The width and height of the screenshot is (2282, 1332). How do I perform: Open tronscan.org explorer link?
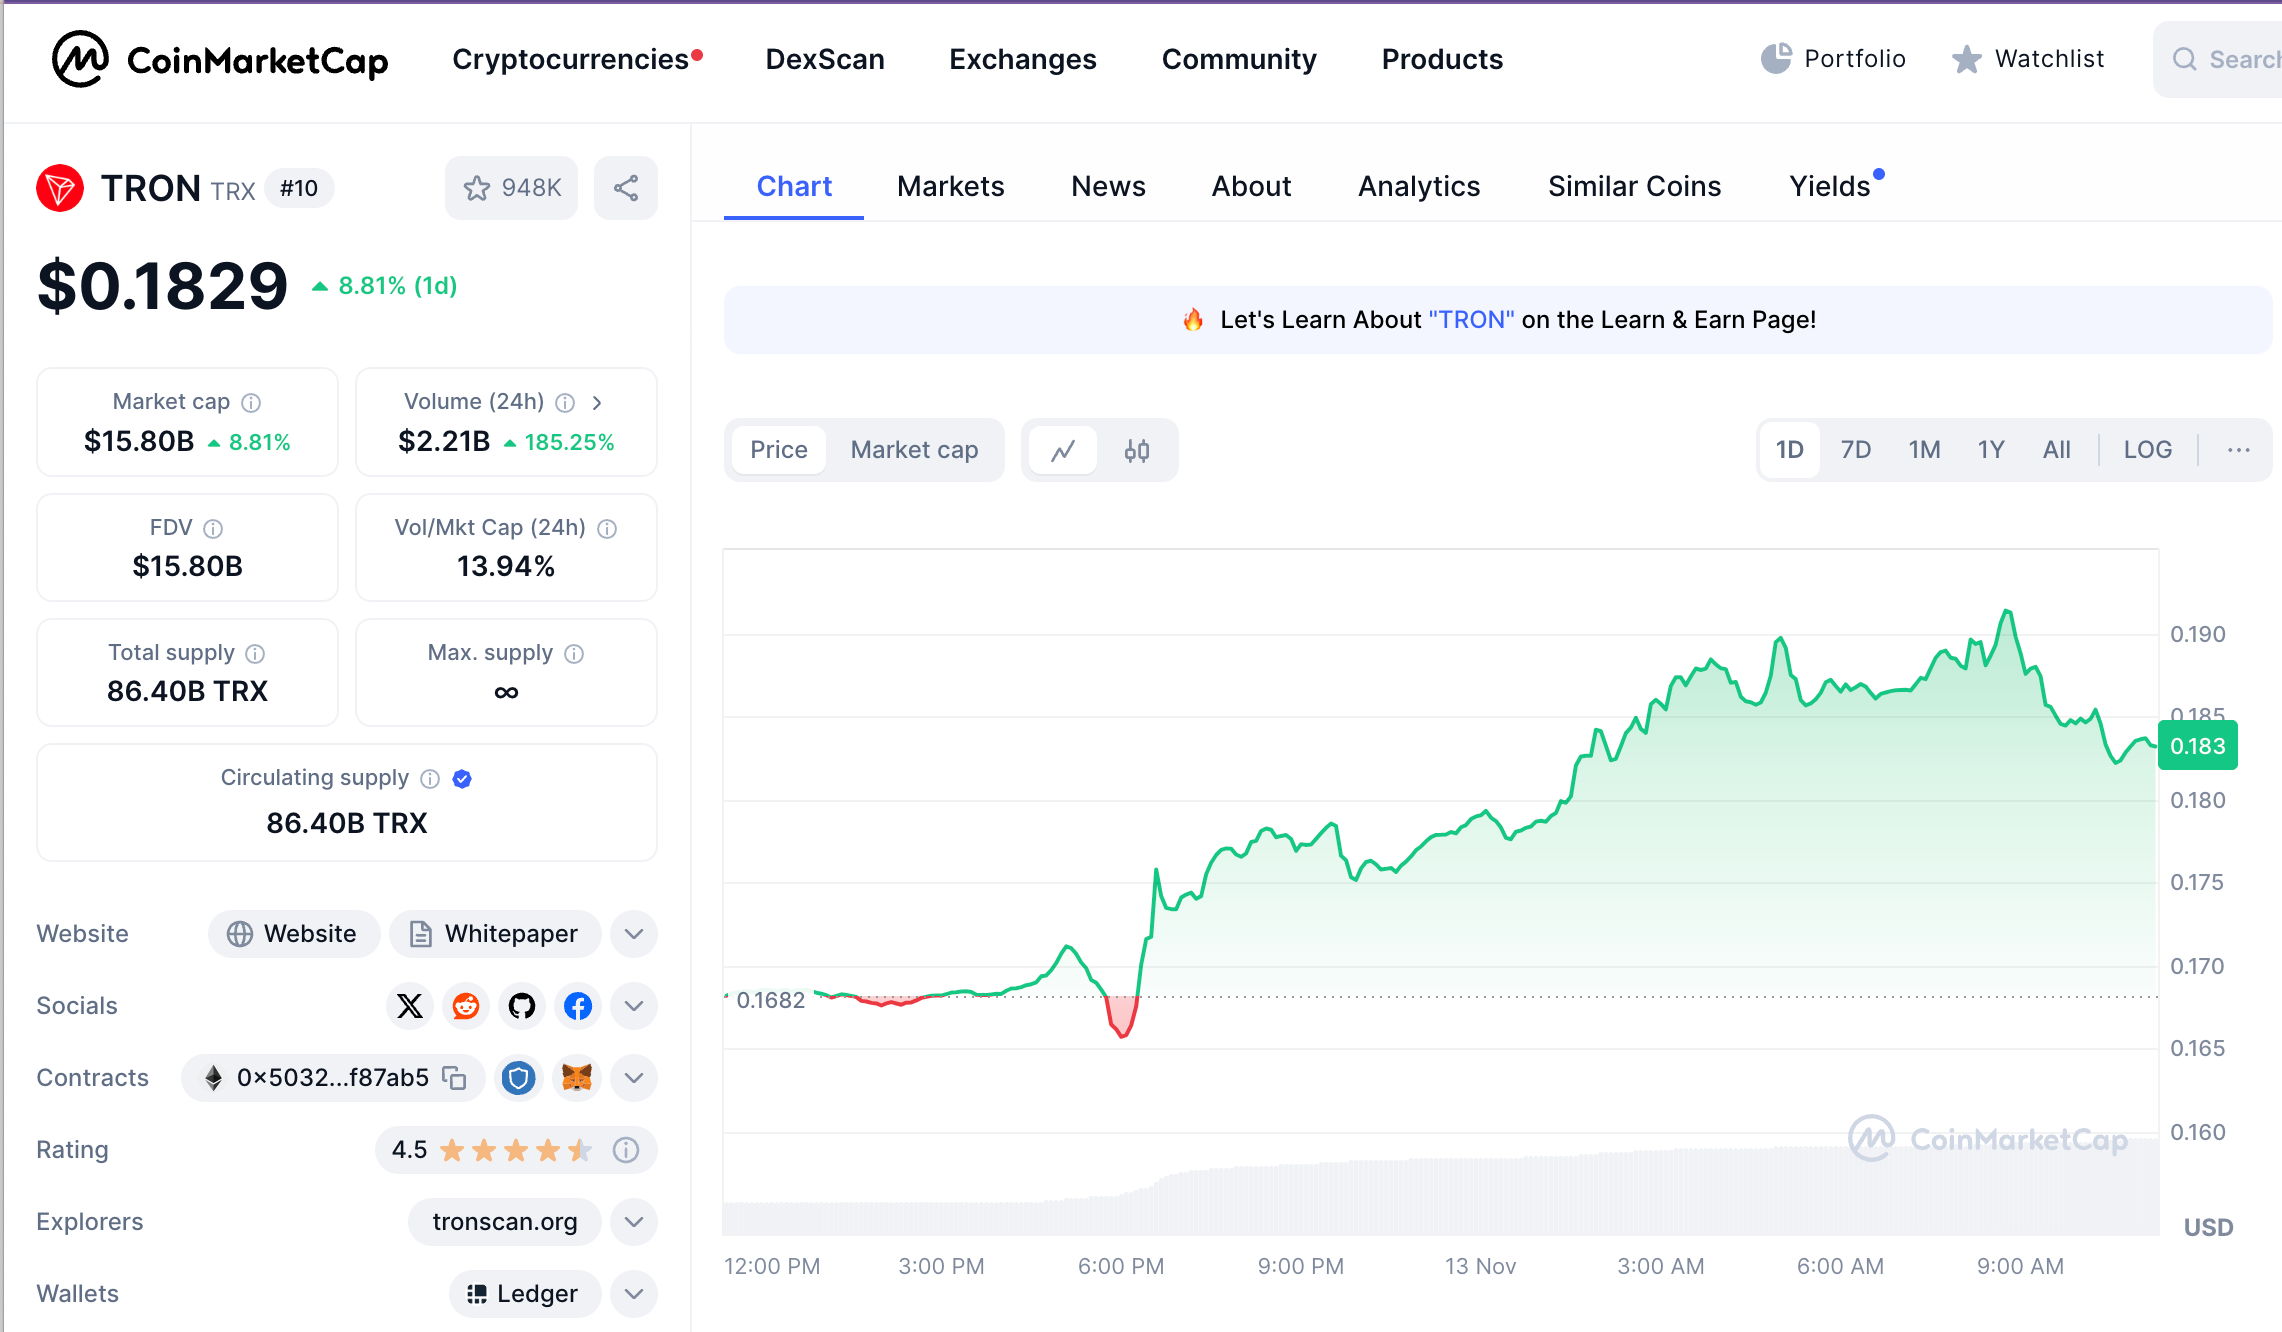(505, 1222)
